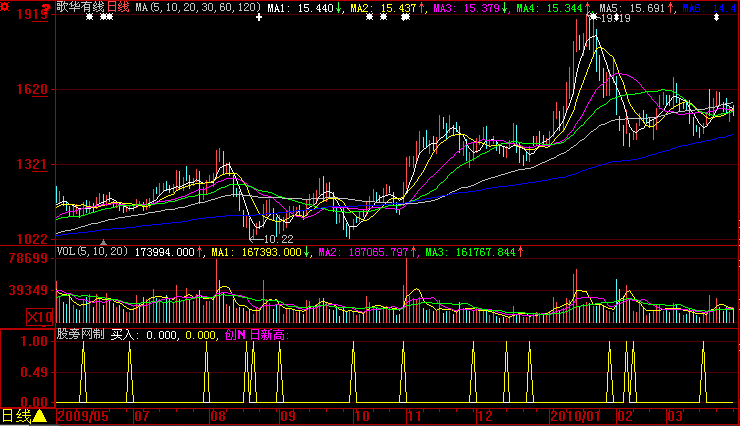Click the white diamond marker at top right
This screenshot has width=740, height=426.
pyautogui.click(x=715, y=17)
